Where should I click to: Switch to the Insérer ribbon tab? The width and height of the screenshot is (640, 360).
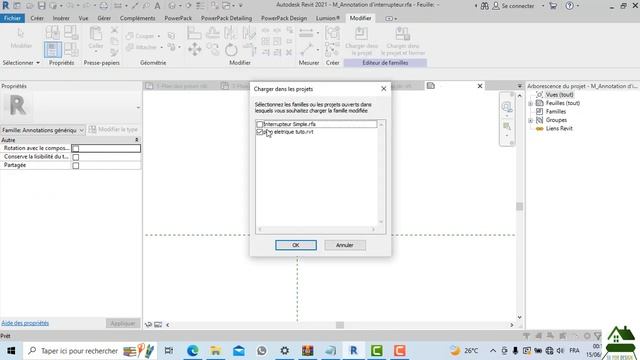pos(61,18)
